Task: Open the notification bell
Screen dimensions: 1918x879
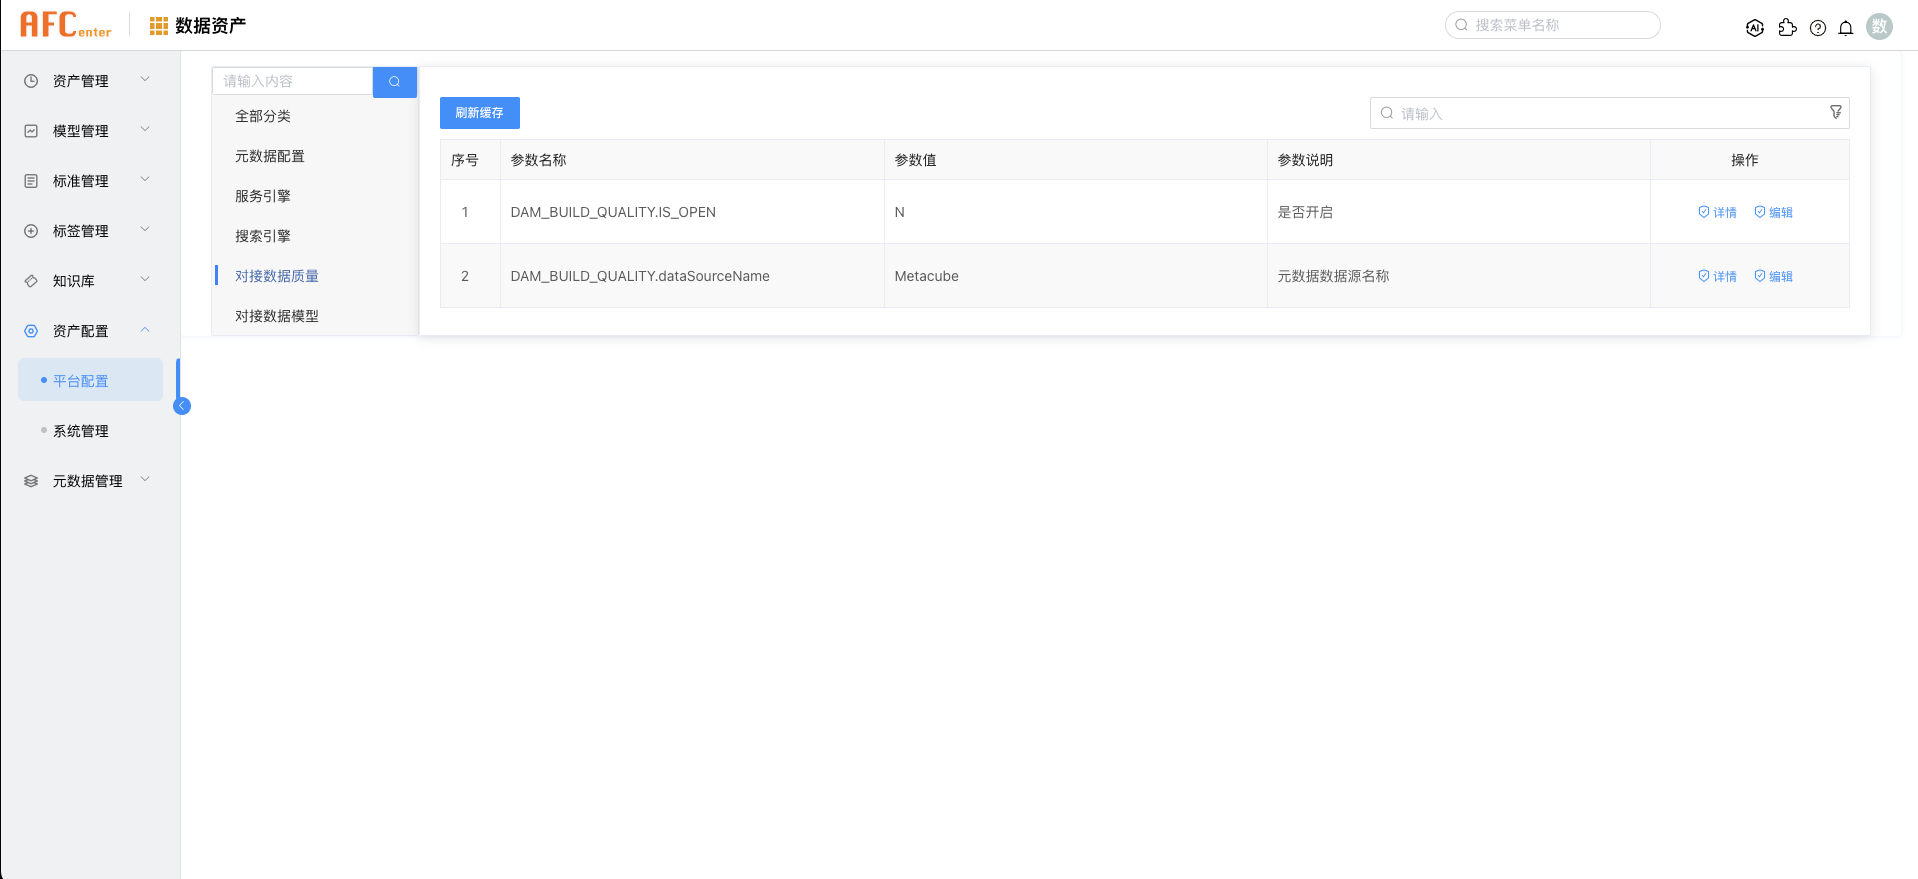Action: 1846,28
